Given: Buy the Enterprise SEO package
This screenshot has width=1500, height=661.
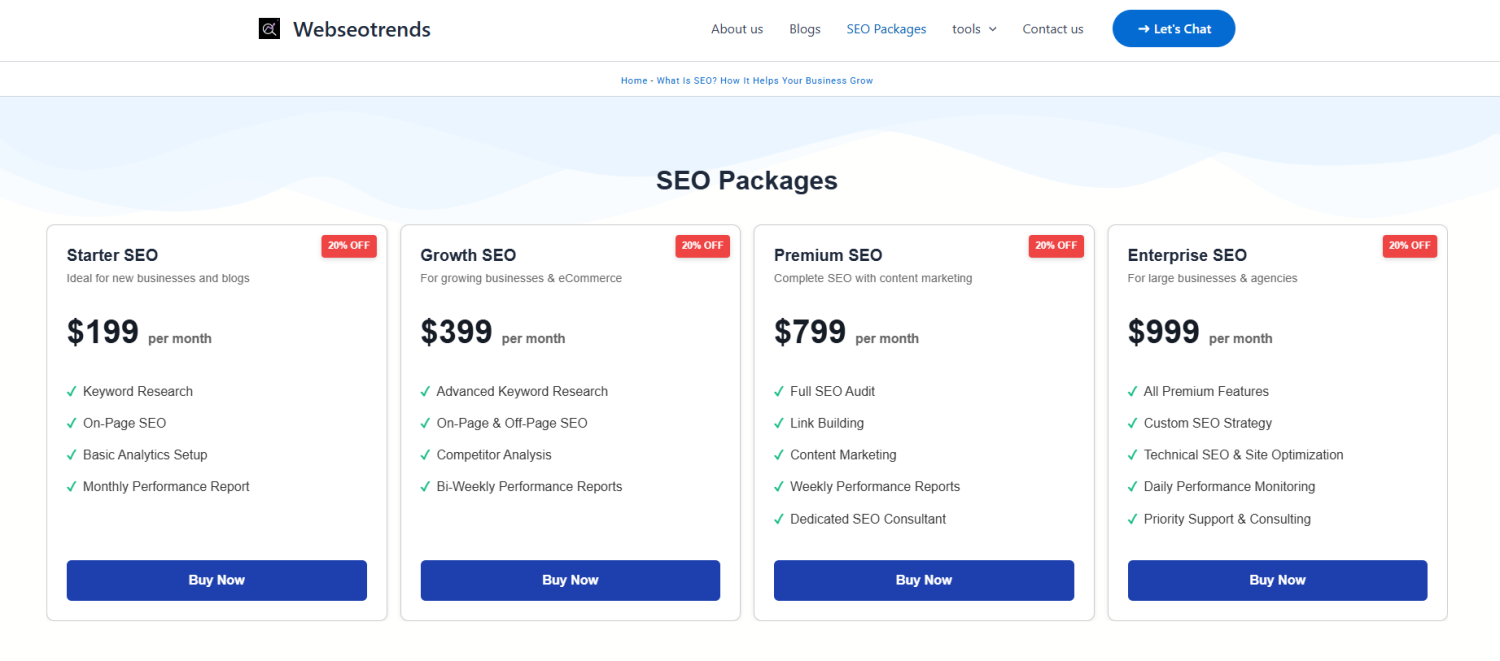Looking at the screenshot, I should click(x=1277, y=580).
